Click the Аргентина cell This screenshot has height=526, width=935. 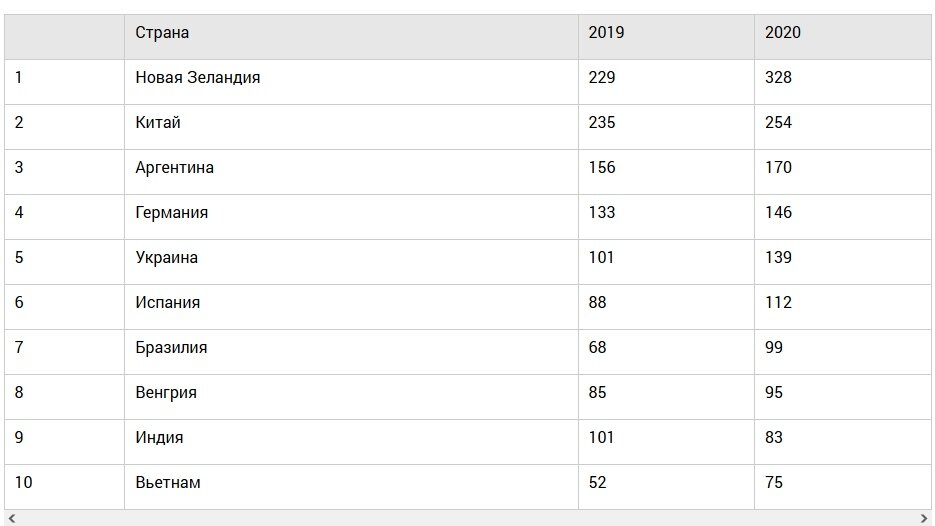point(175,168)
